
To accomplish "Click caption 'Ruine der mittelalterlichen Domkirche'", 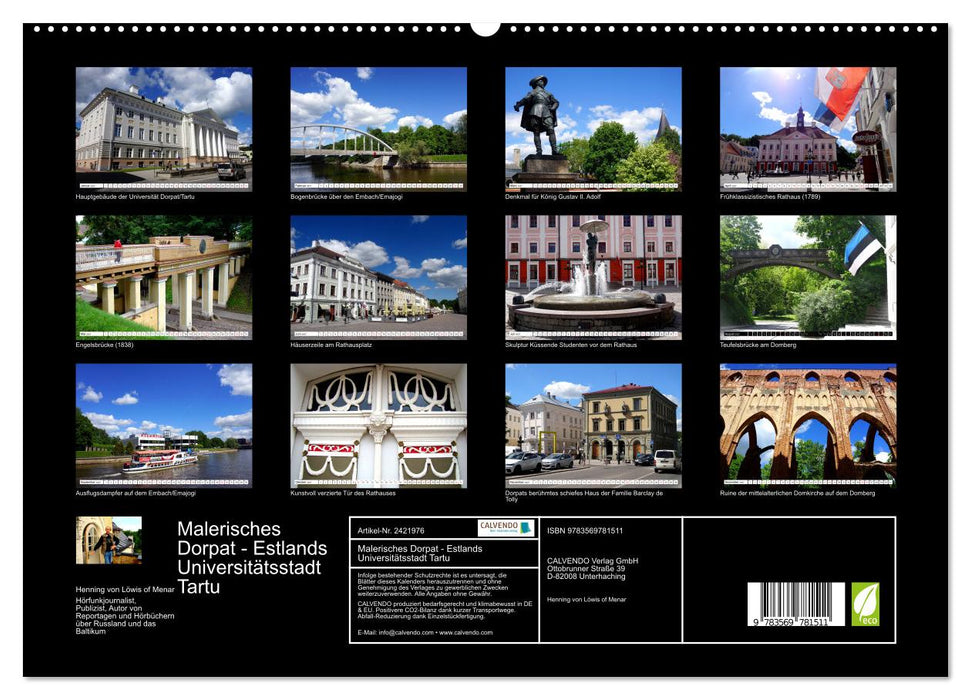I will [798, 494].
